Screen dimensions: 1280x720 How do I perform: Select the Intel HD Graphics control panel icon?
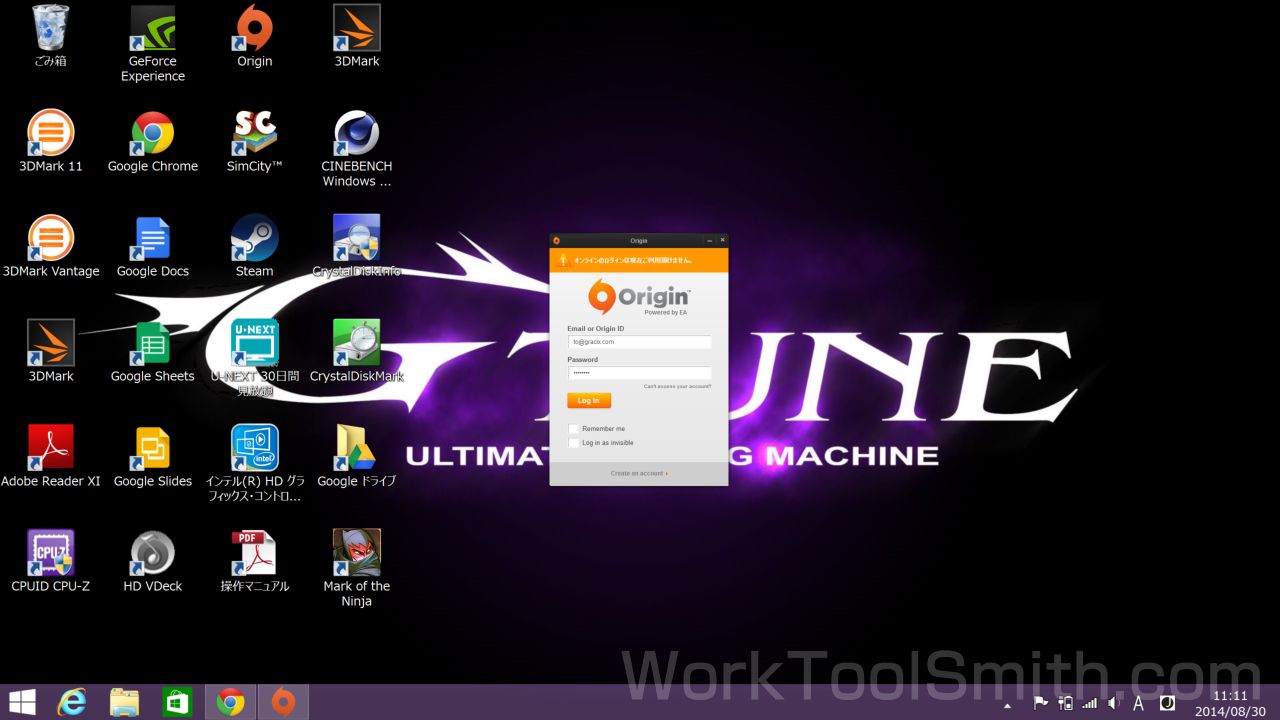point(255,463)
